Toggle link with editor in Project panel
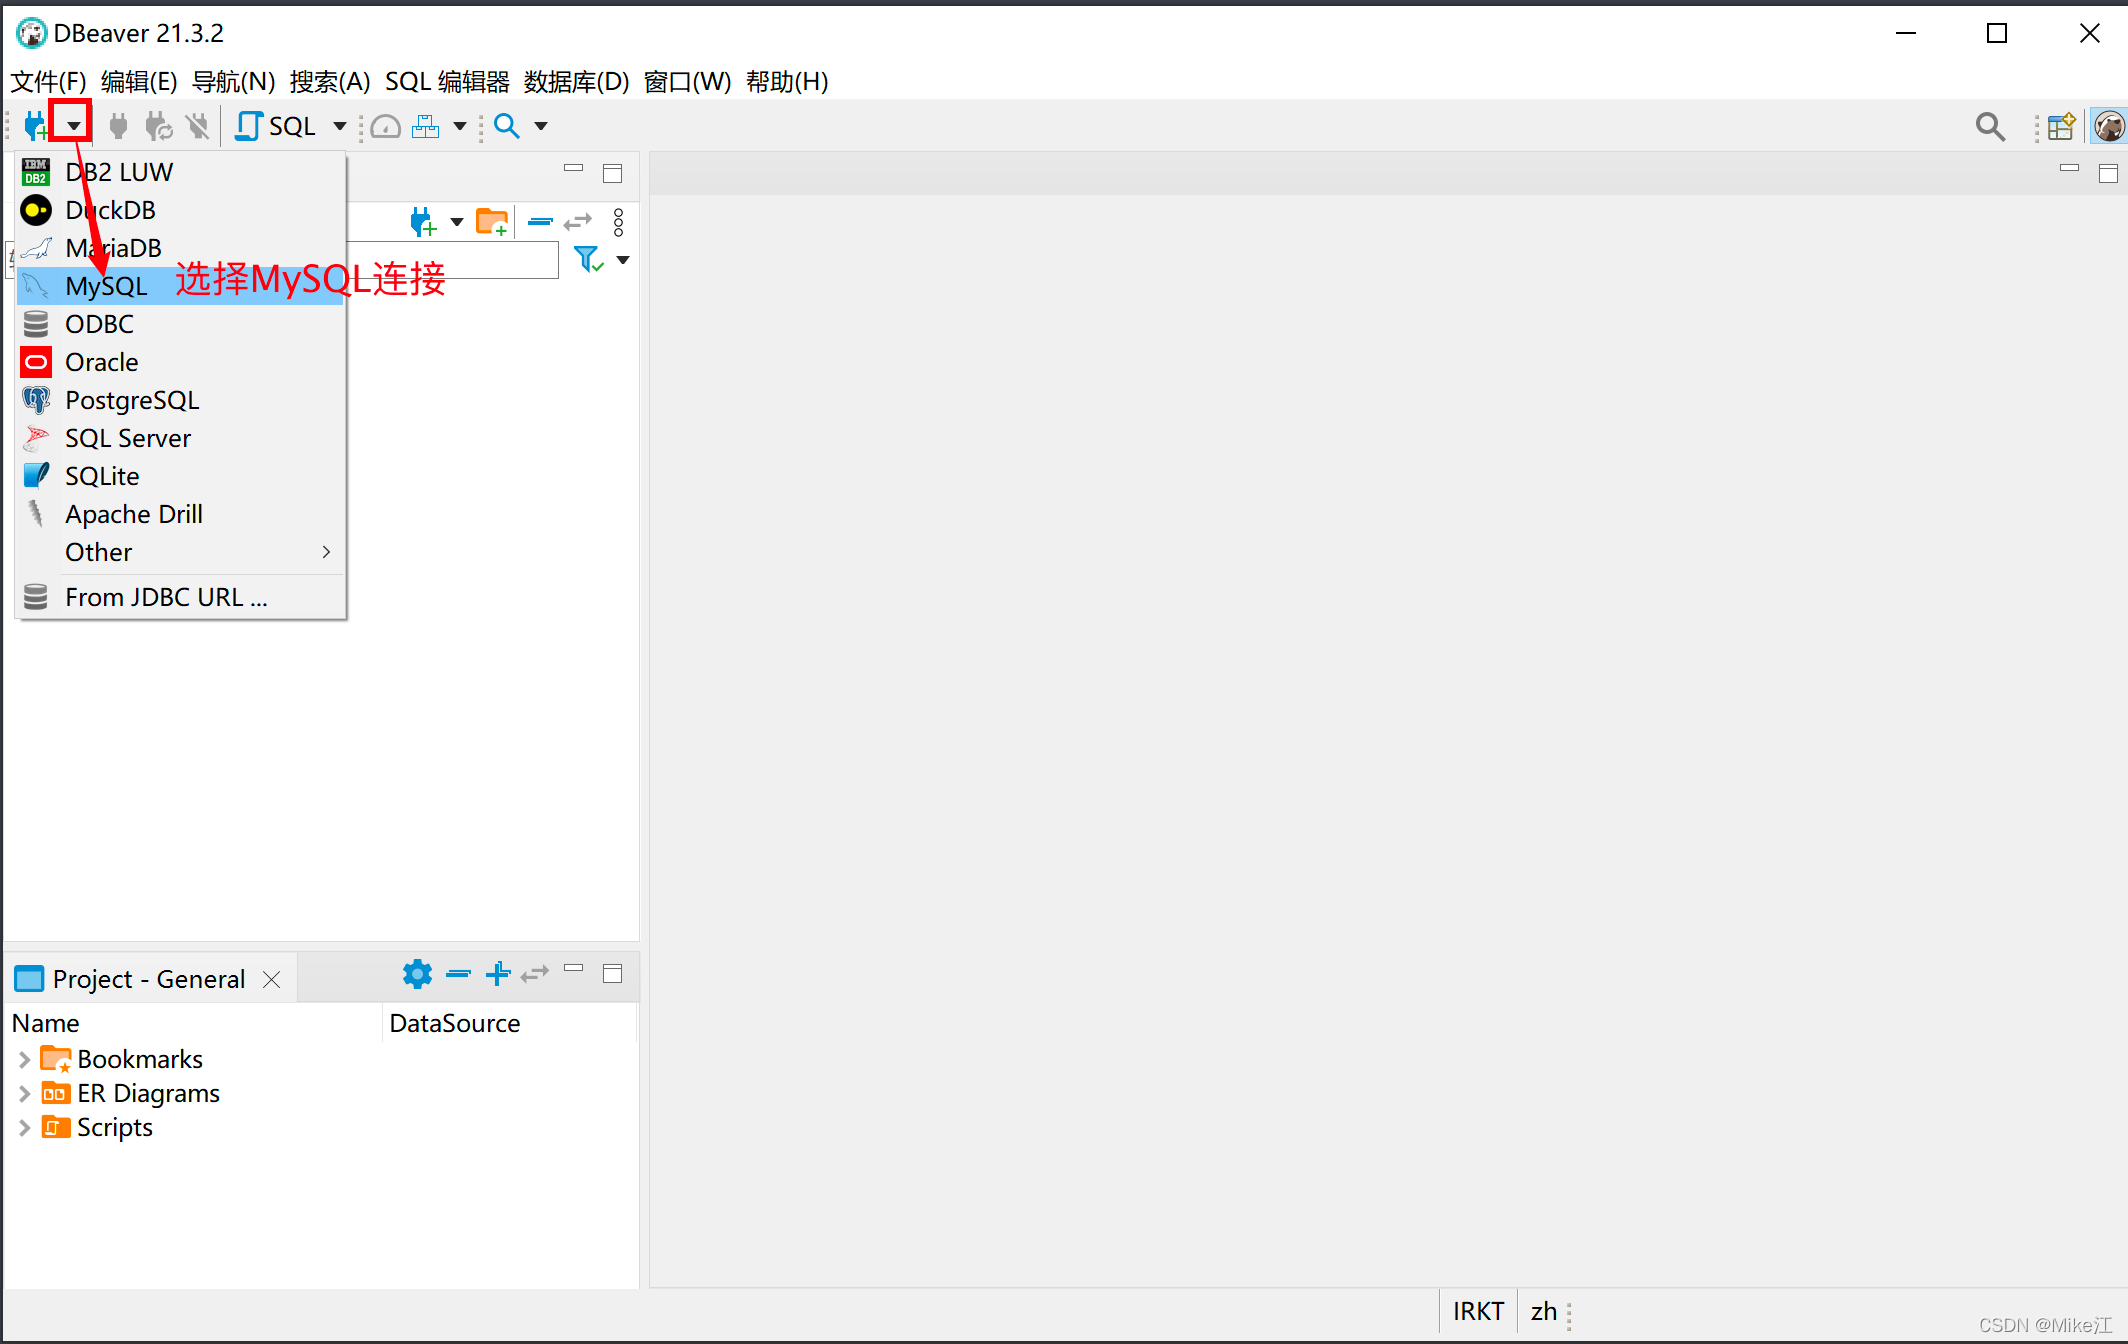This screenshot has width=2128, height=1344. tap(535, 973)
